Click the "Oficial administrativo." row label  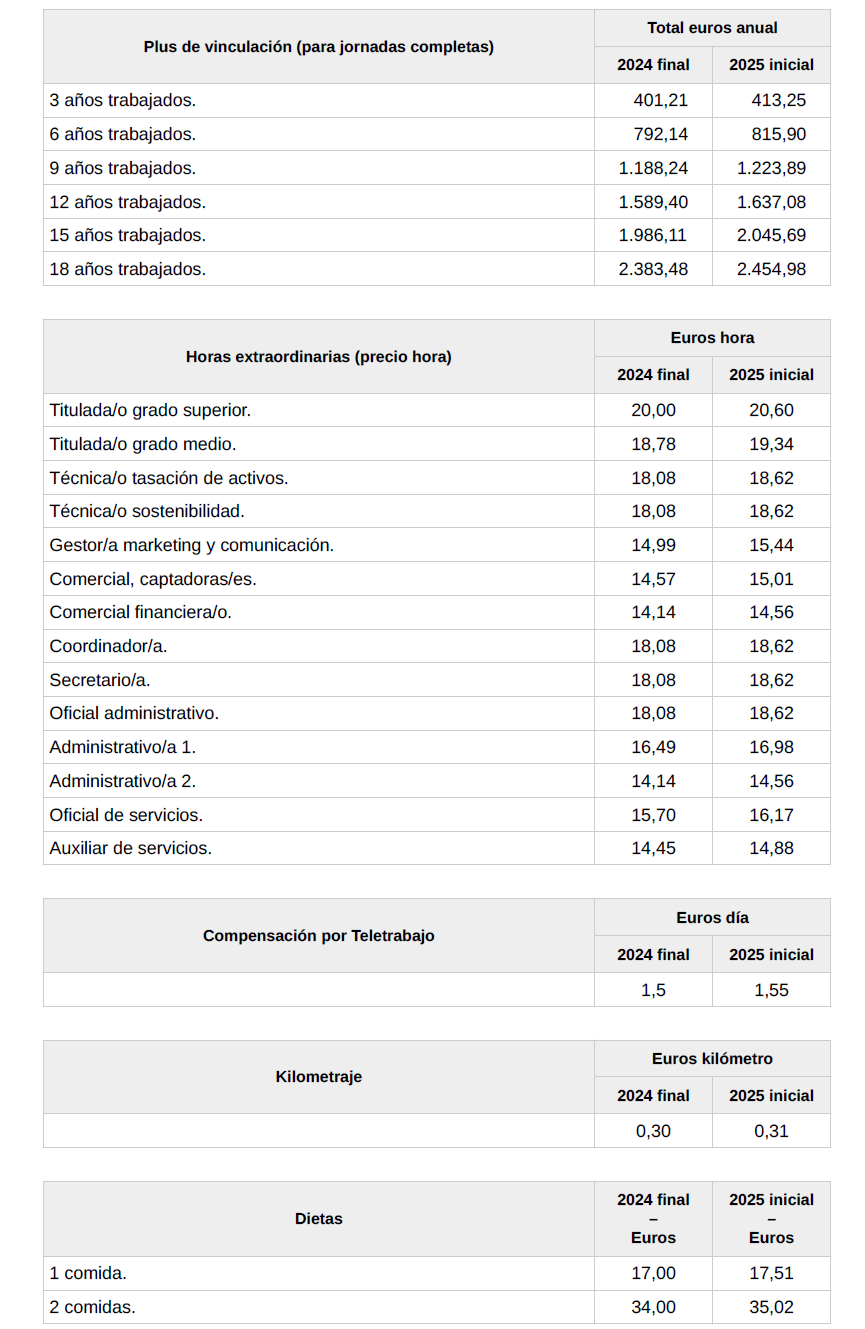tap(134, 713)
